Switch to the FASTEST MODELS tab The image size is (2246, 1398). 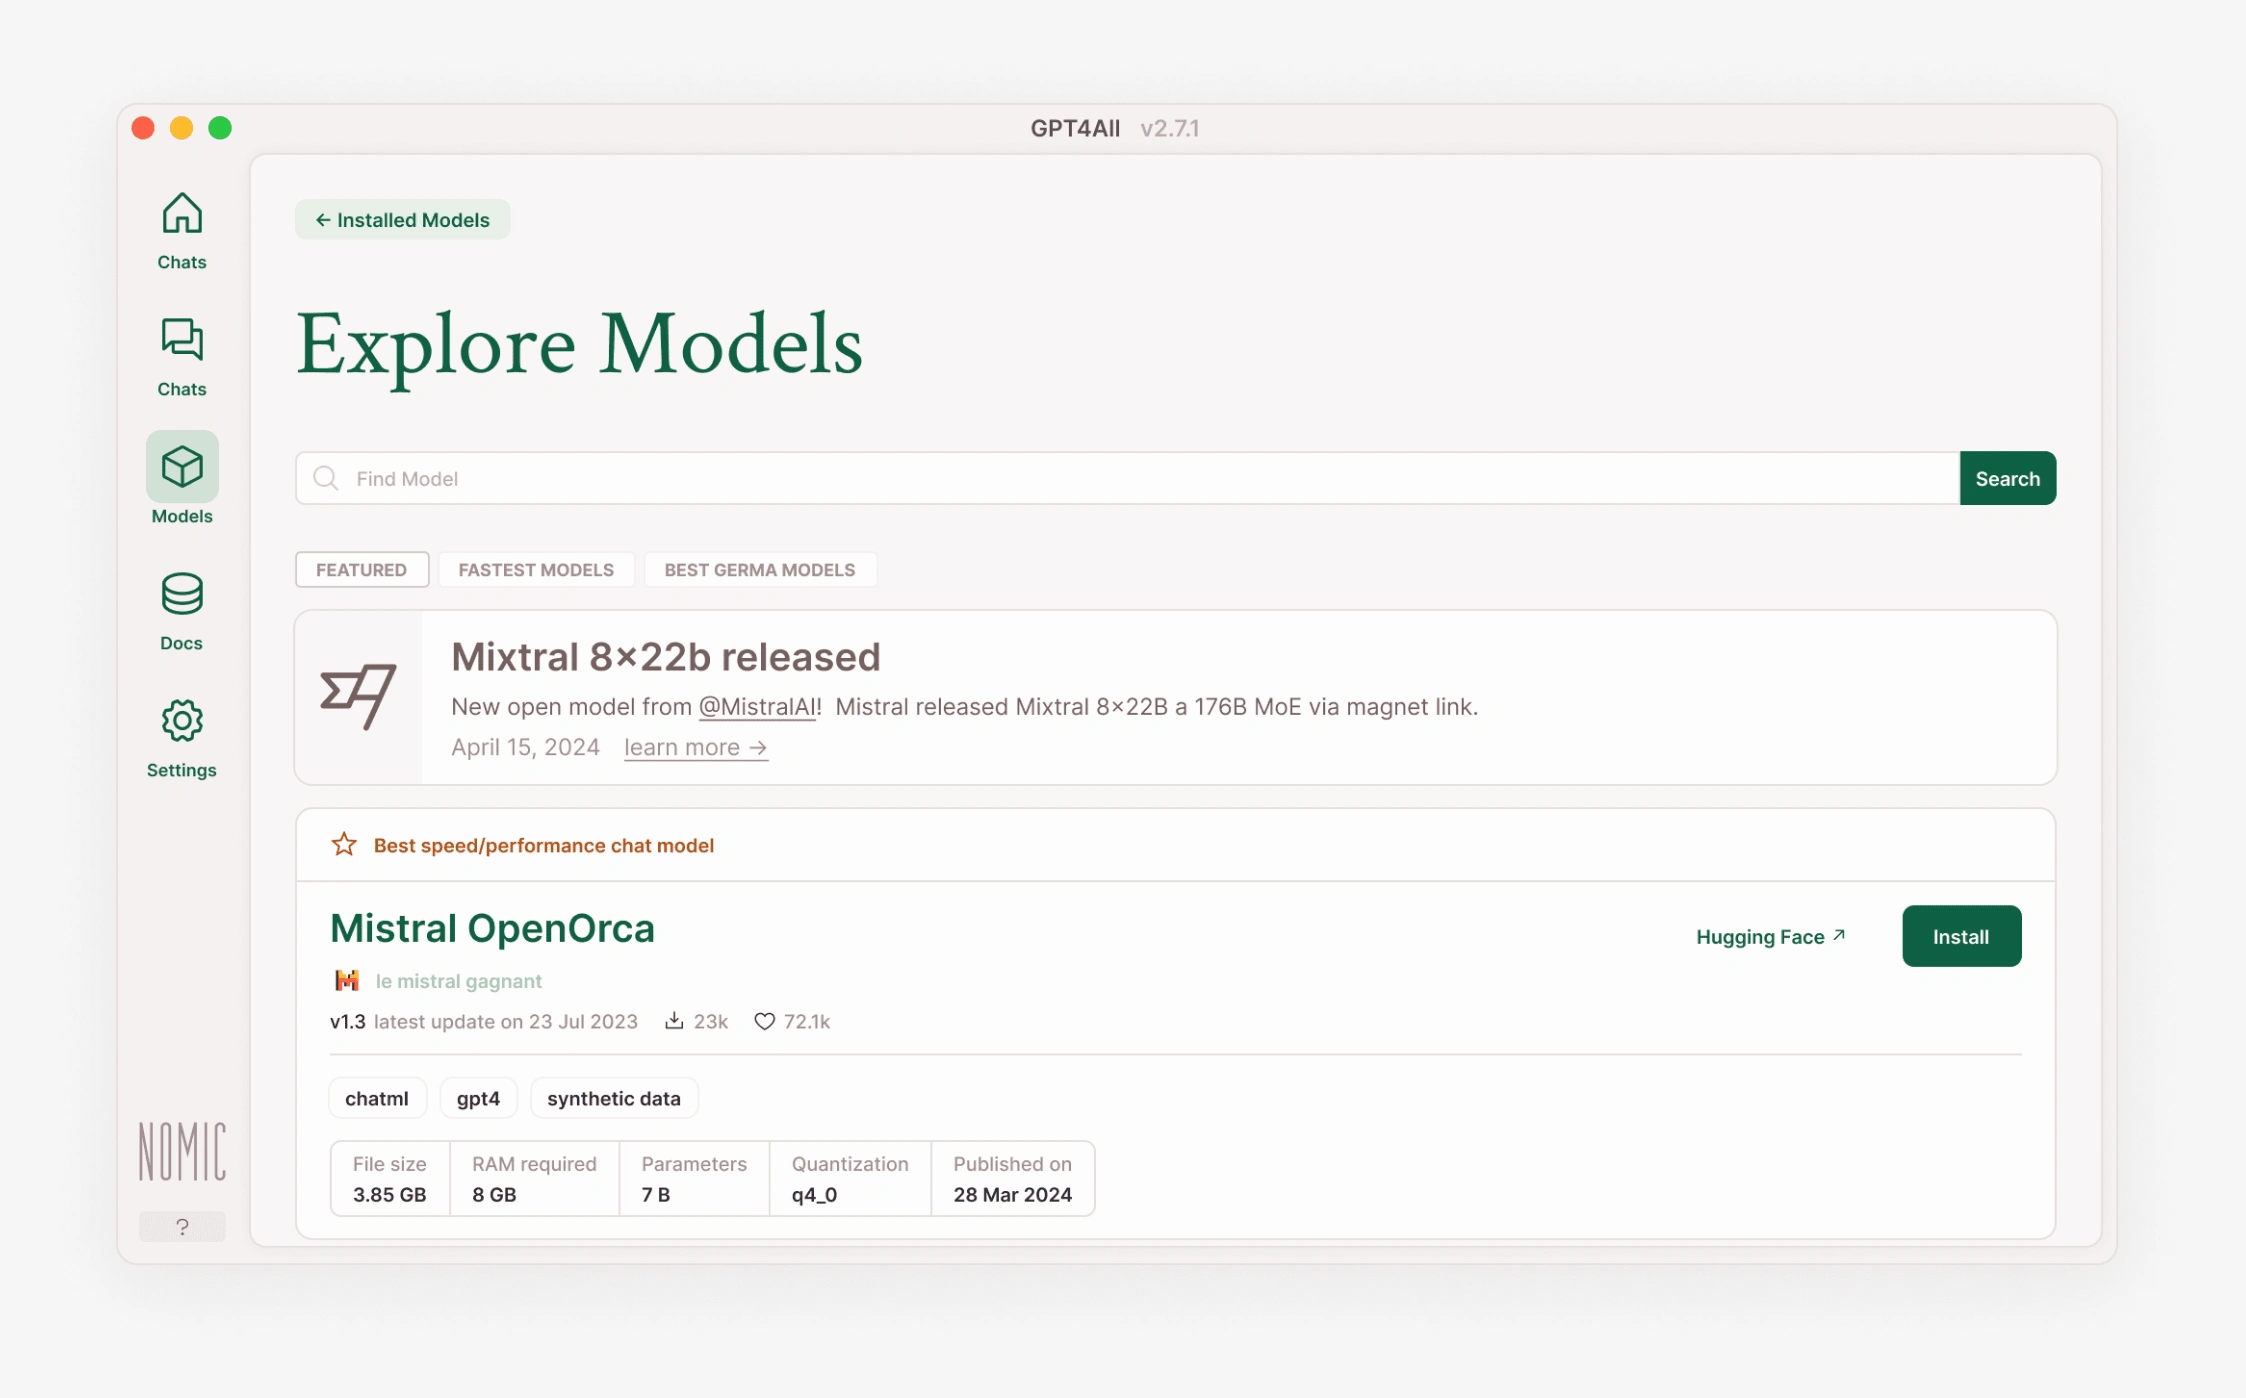point(536,570)
